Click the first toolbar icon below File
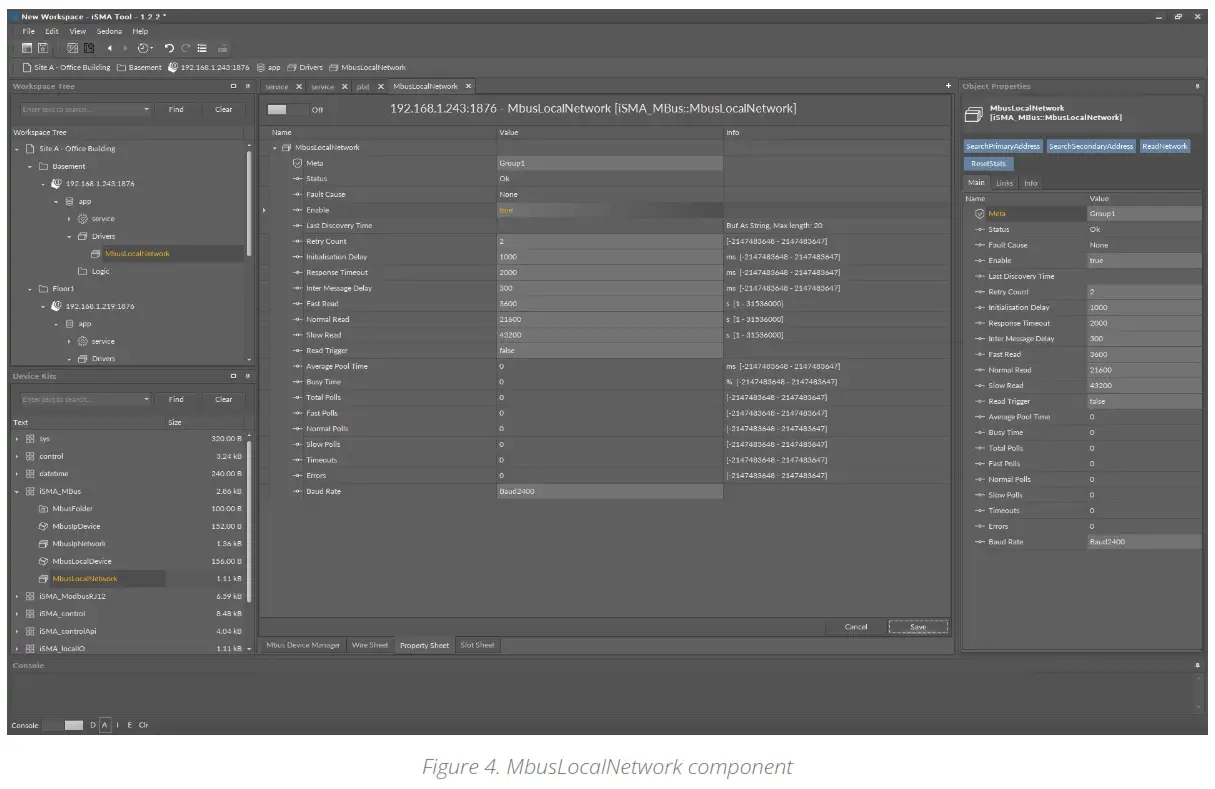The height and width of the screenshot is (789, 1215). 28,48
